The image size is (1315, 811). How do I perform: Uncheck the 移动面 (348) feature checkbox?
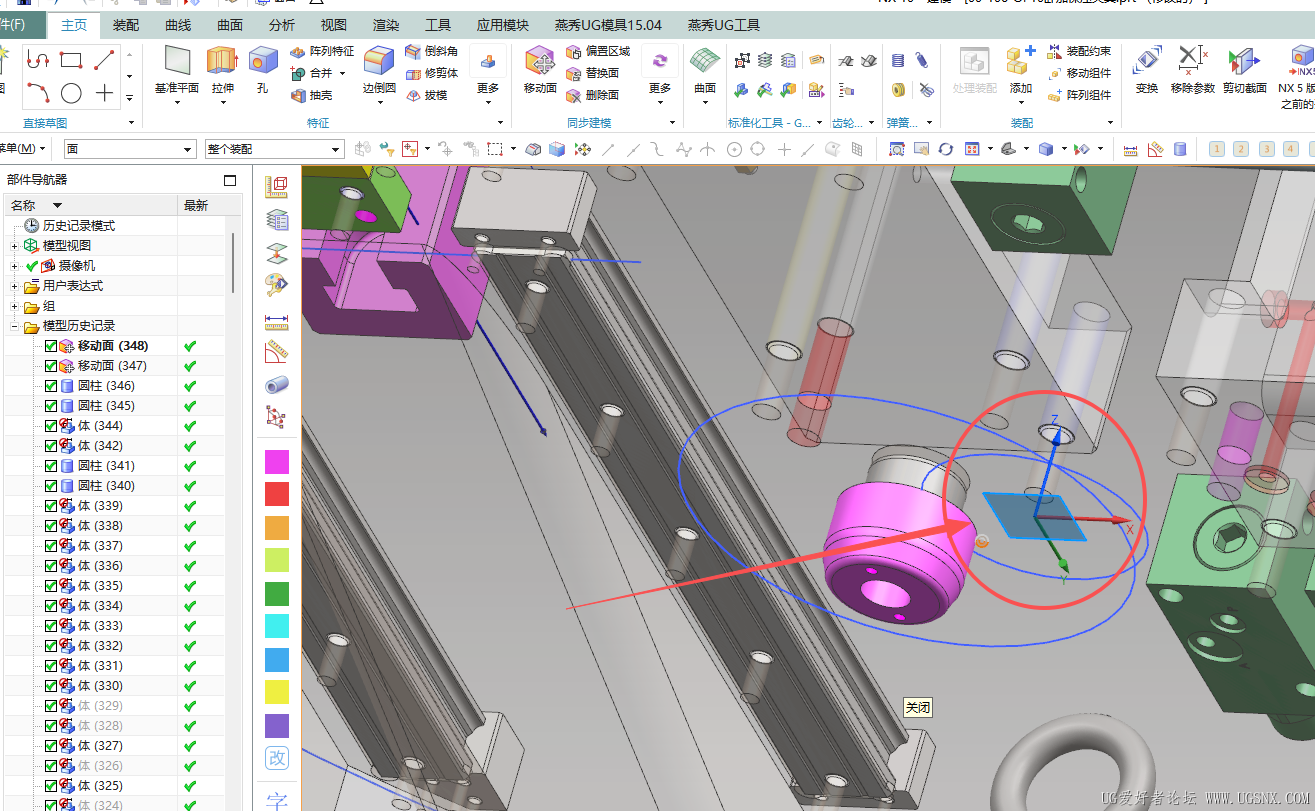[x=51, y=346]
